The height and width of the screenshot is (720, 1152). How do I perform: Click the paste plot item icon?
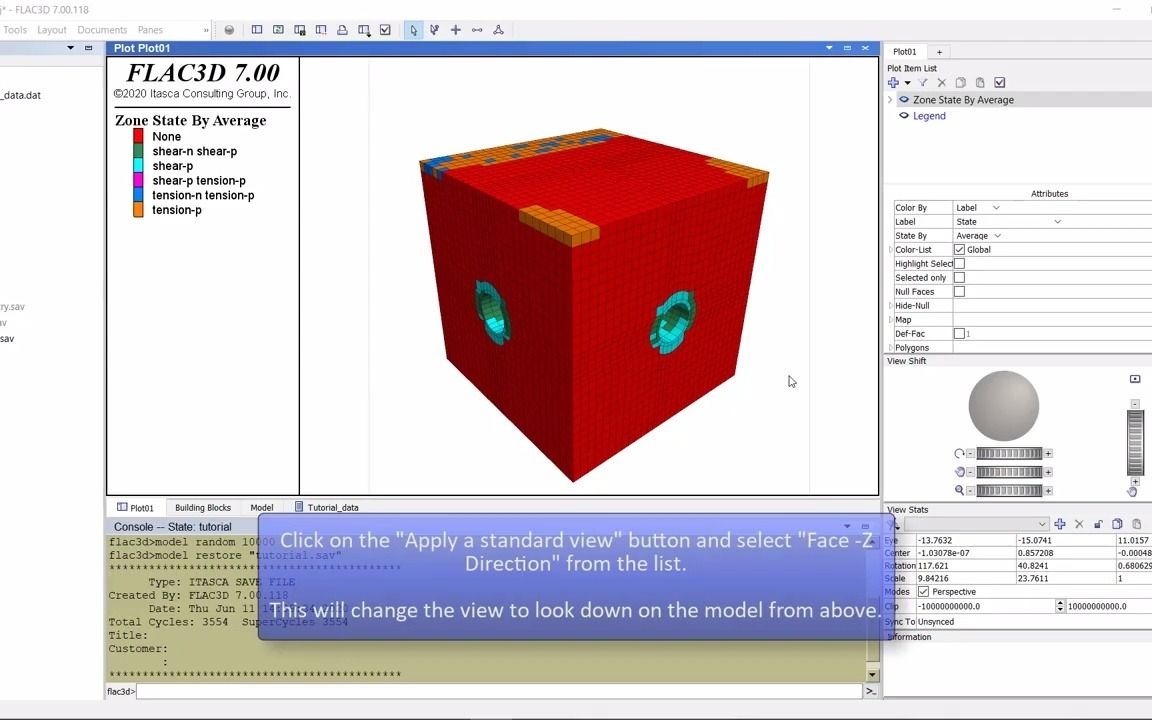[980, 83]
